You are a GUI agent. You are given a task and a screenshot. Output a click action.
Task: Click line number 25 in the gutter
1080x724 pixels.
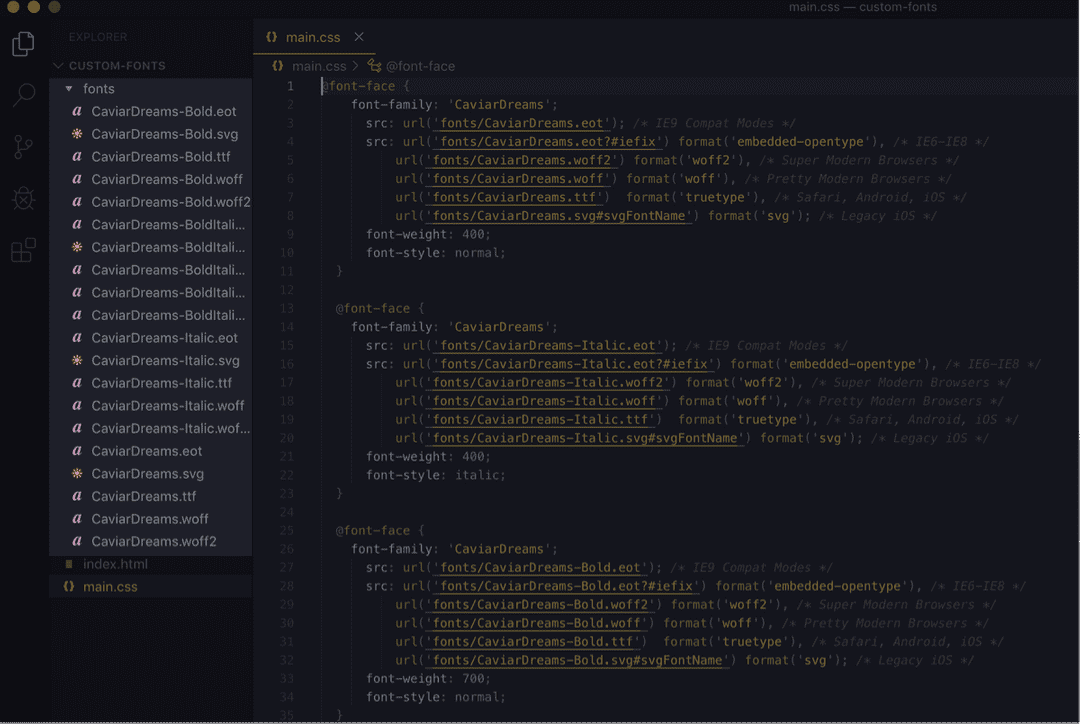click(288, 530)
